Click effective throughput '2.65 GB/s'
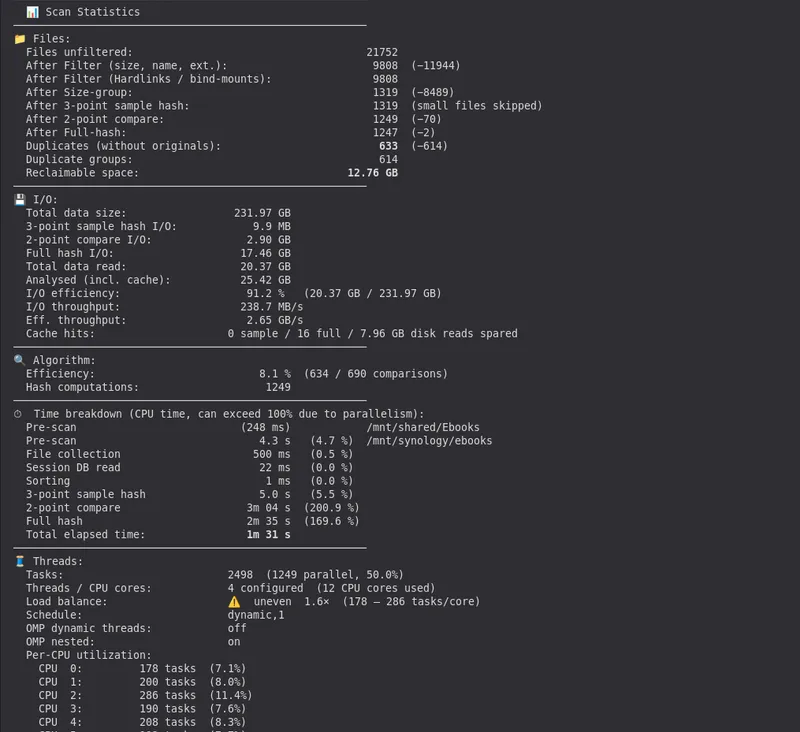The height and width of the screenshot is (732, 800). click(274, 320)
